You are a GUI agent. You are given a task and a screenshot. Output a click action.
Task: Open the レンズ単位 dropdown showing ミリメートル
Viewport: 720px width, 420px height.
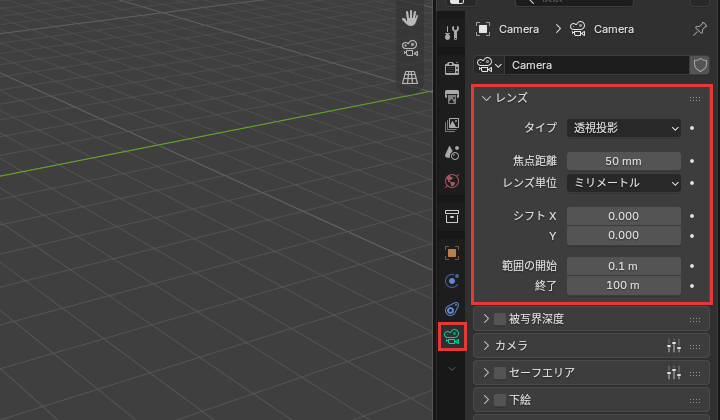(x=624, y=183)
